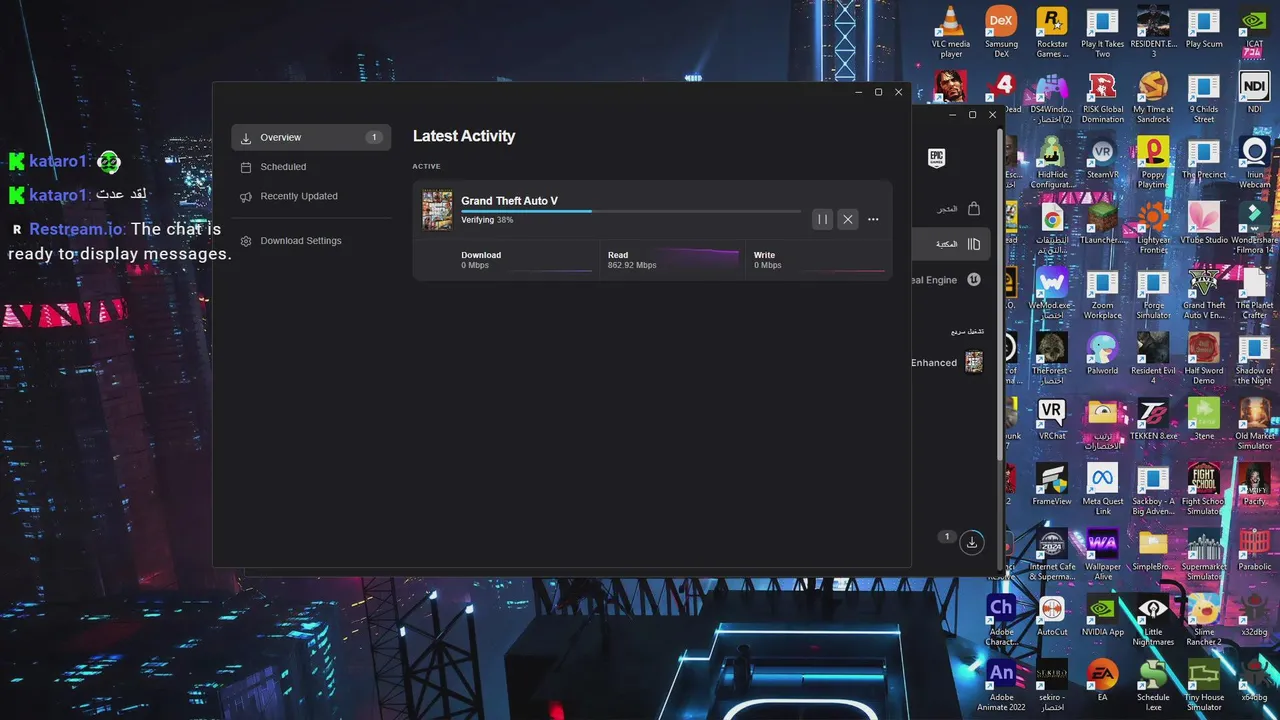Select the Overview tab in download manager

point(311,137)
